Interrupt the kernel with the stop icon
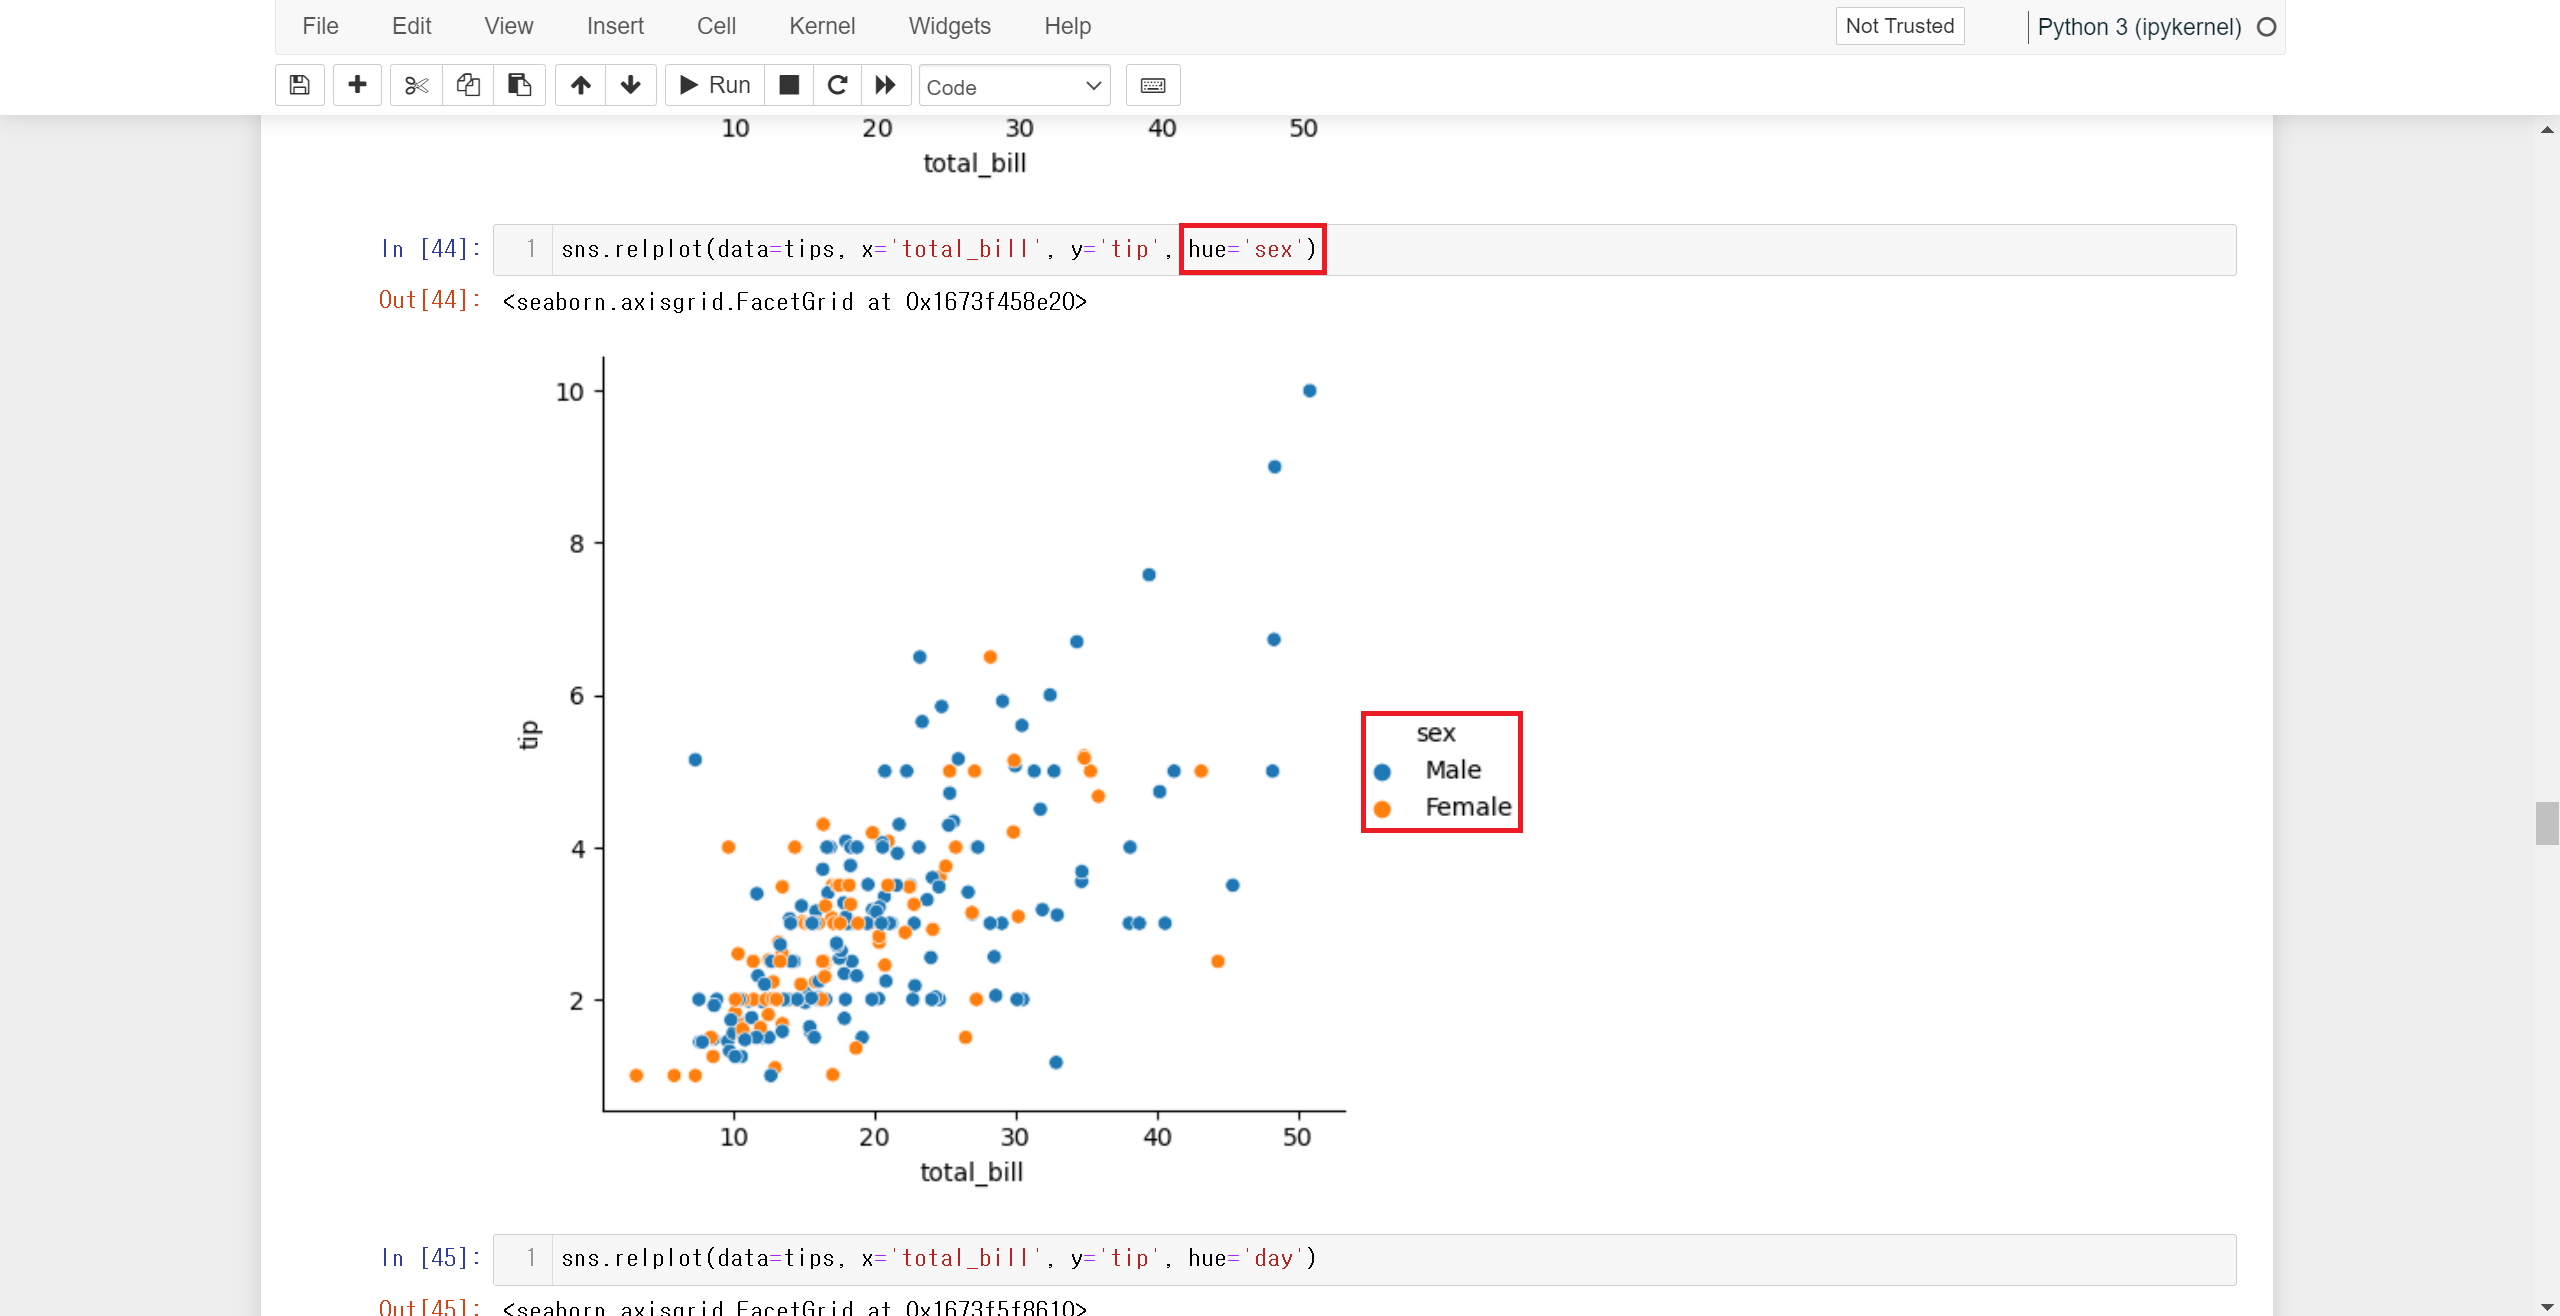The width and height of the screenshot is (2560, 1316). coord(789,85)
